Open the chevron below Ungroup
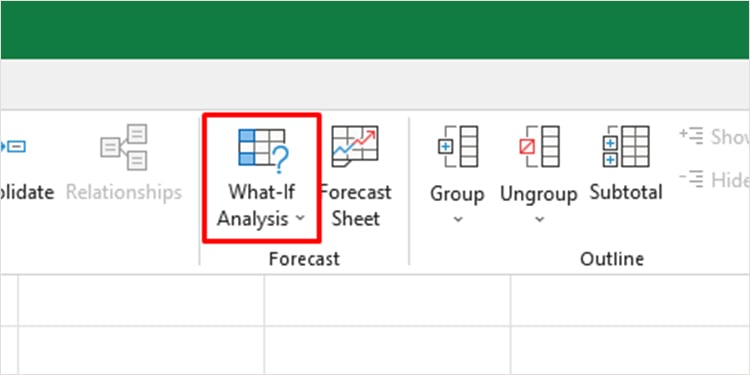 (539, 220)
